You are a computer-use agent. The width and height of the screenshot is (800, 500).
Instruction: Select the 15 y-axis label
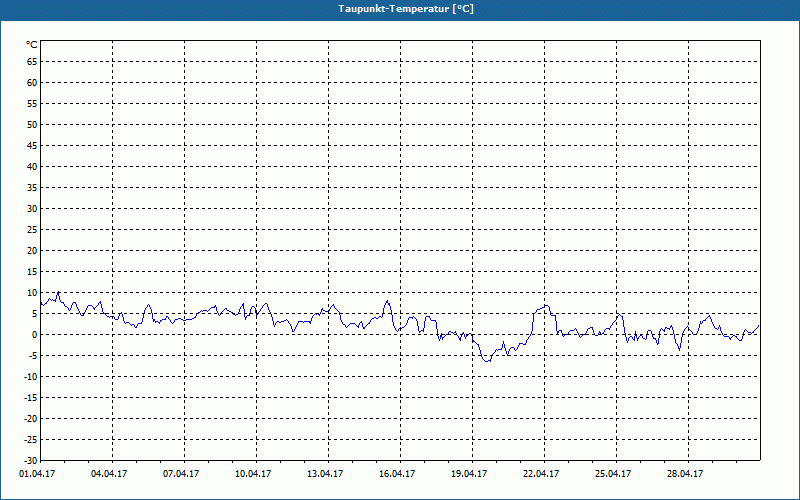[32, 271]
